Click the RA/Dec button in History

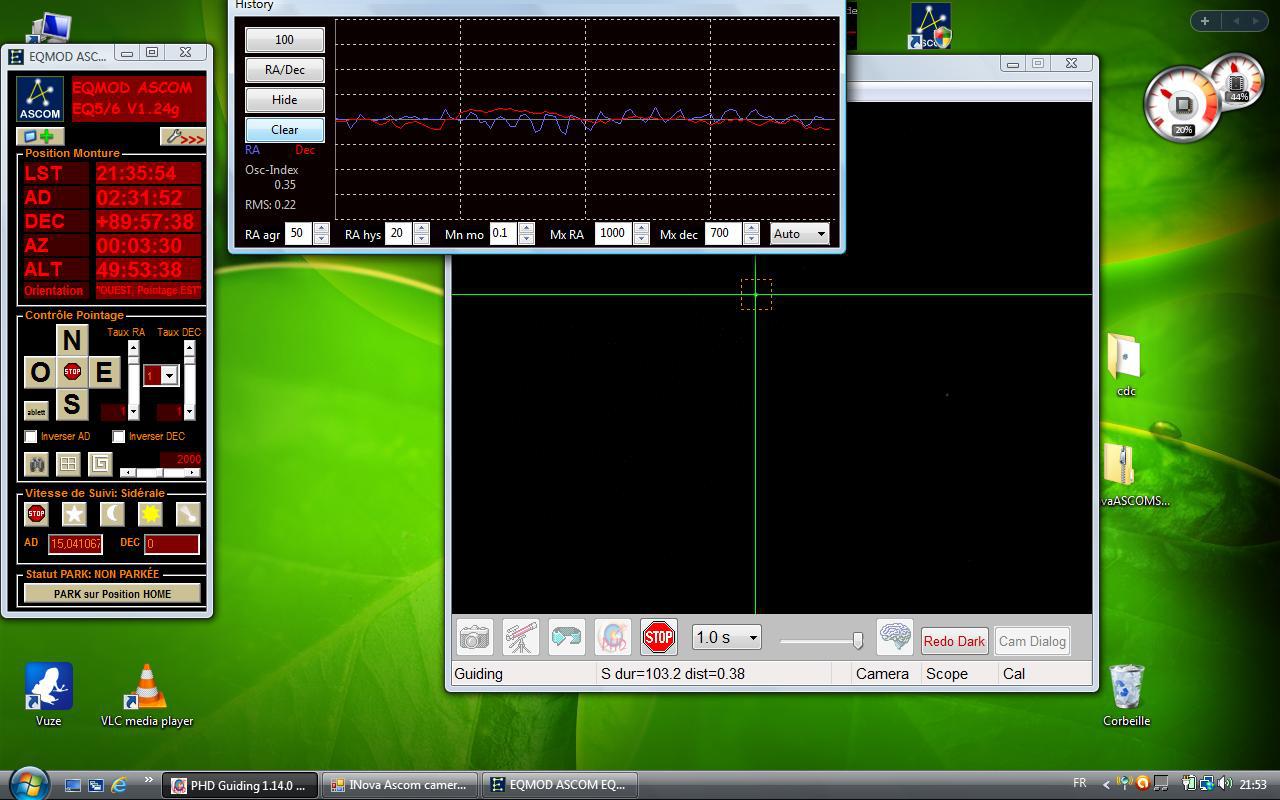tap(285, 70)
